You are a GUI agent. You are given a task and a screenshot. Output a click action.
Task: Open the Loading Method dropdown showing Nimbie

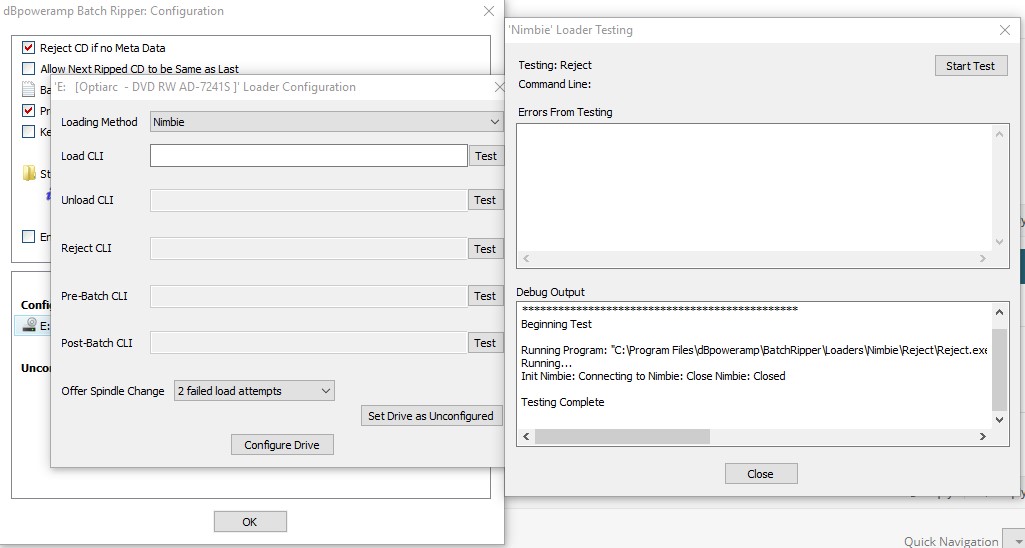(327, 122)
